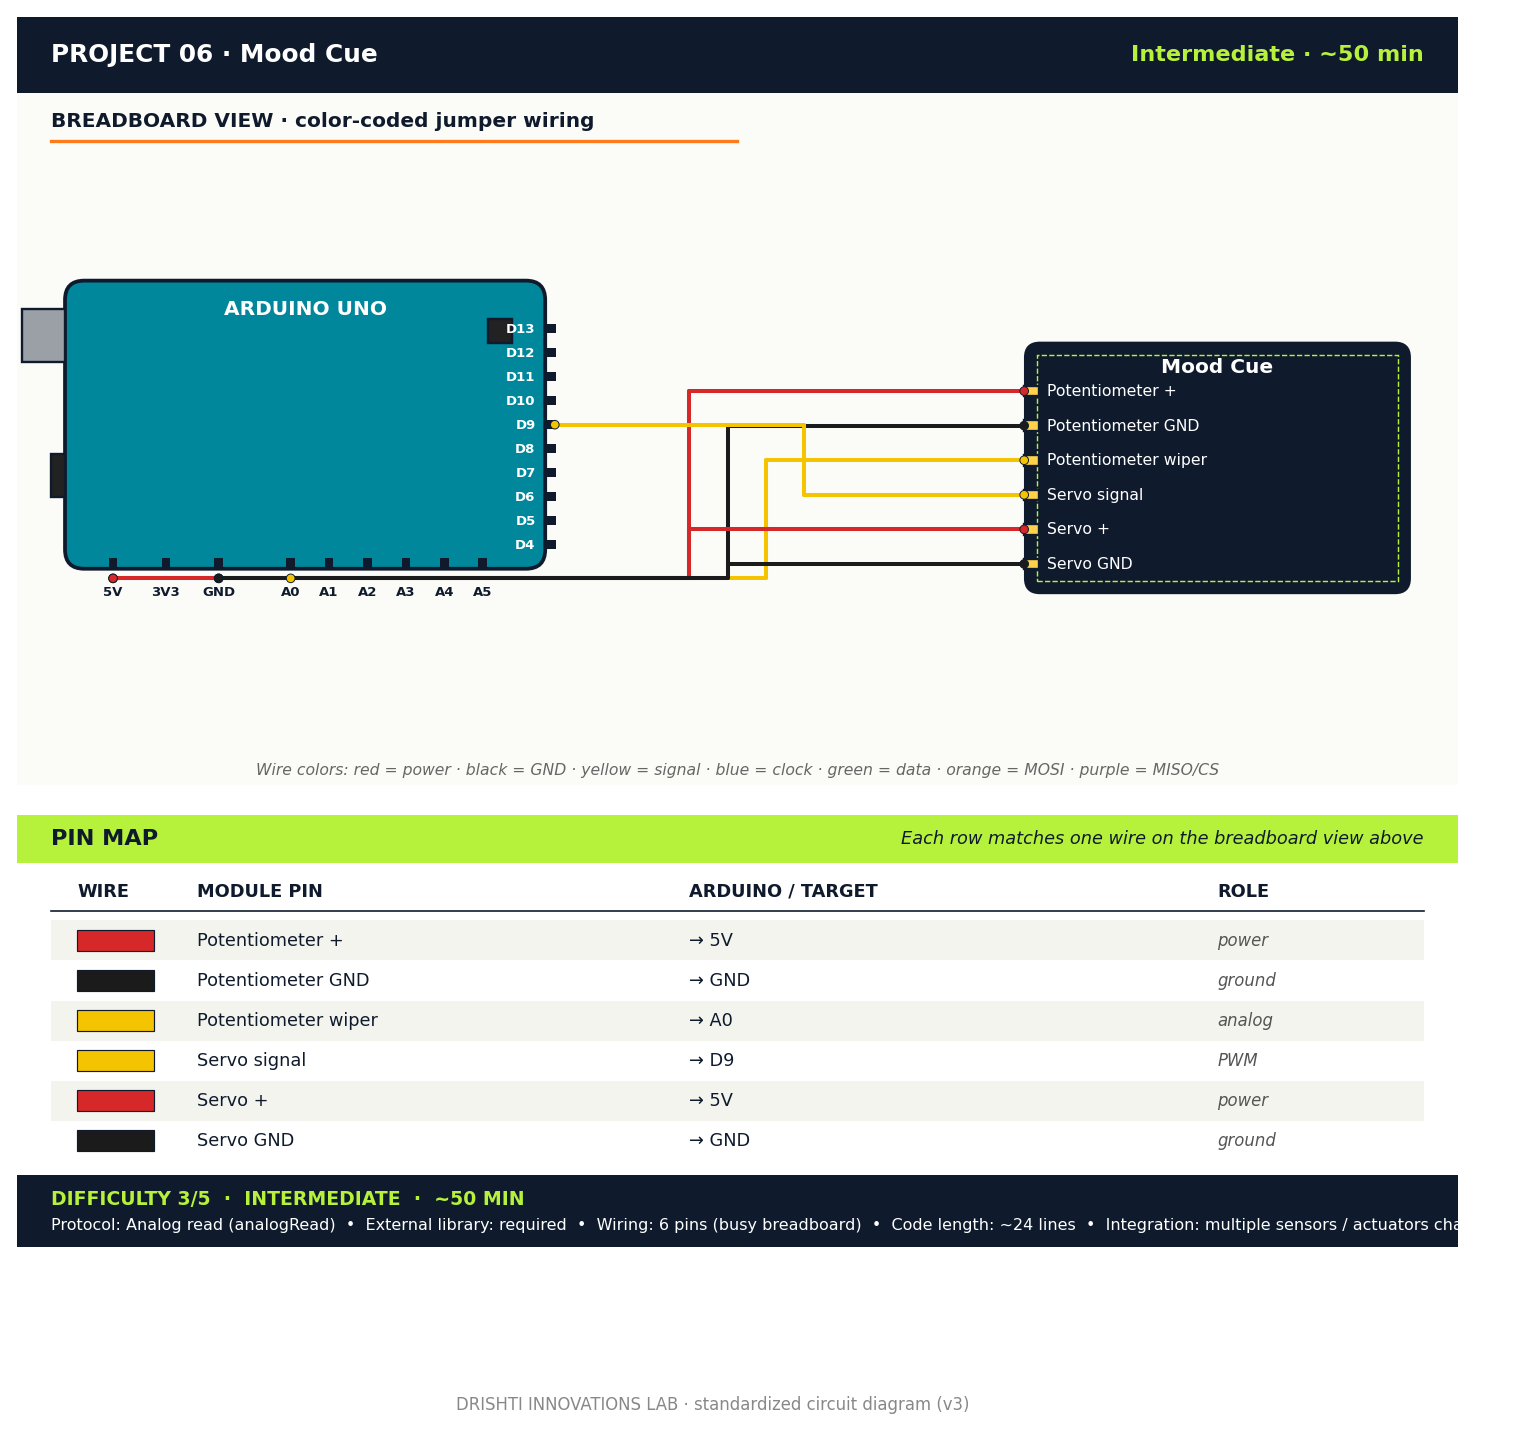Viewport: 1514px width, 1431px height.
Task: Click the BREADBOARD VIEW heading
Action: pyautogui.click(x=322, y=121)
